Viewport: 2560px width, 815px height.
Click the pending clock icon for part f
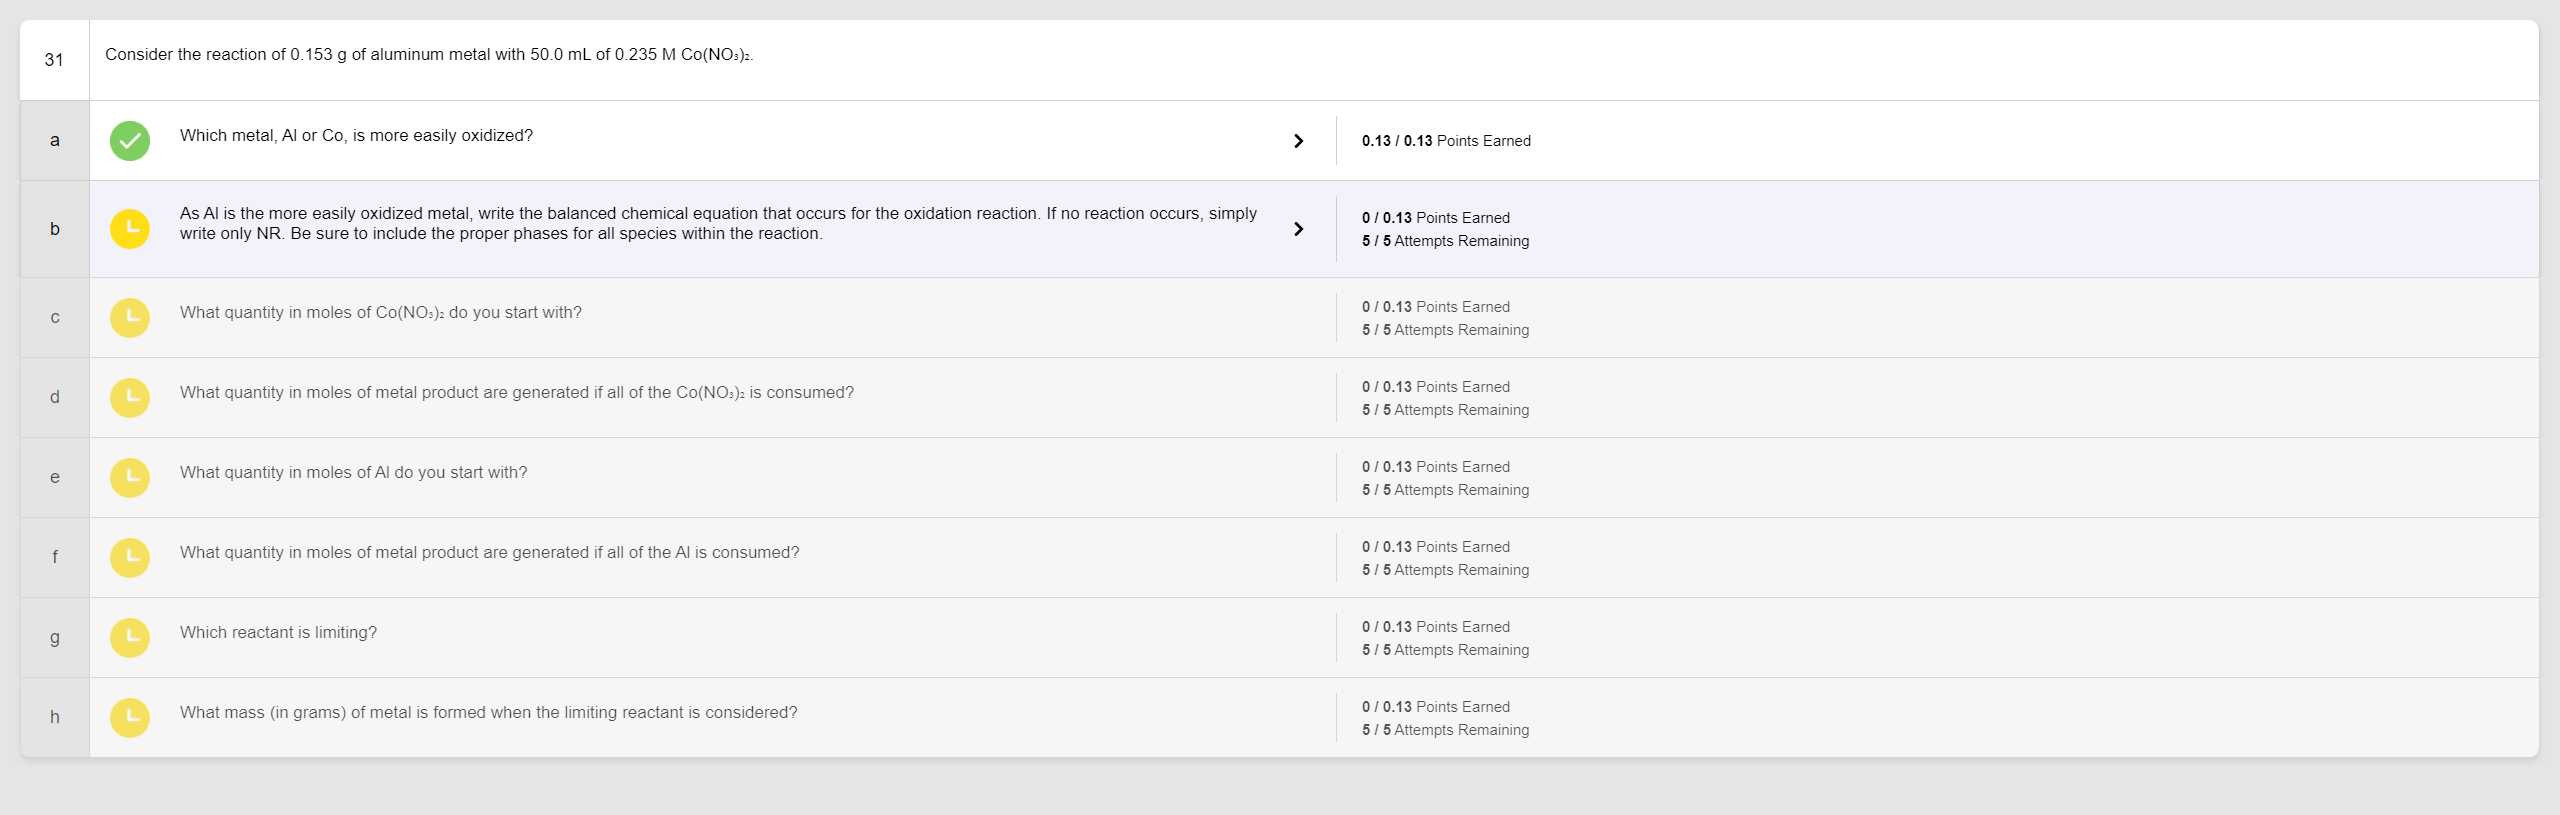click(x=130, y=558)
